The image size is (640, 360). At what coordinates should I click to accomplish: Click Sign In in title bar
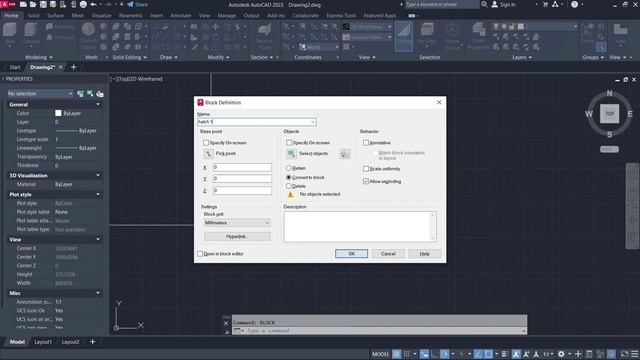tap(503, 4)
